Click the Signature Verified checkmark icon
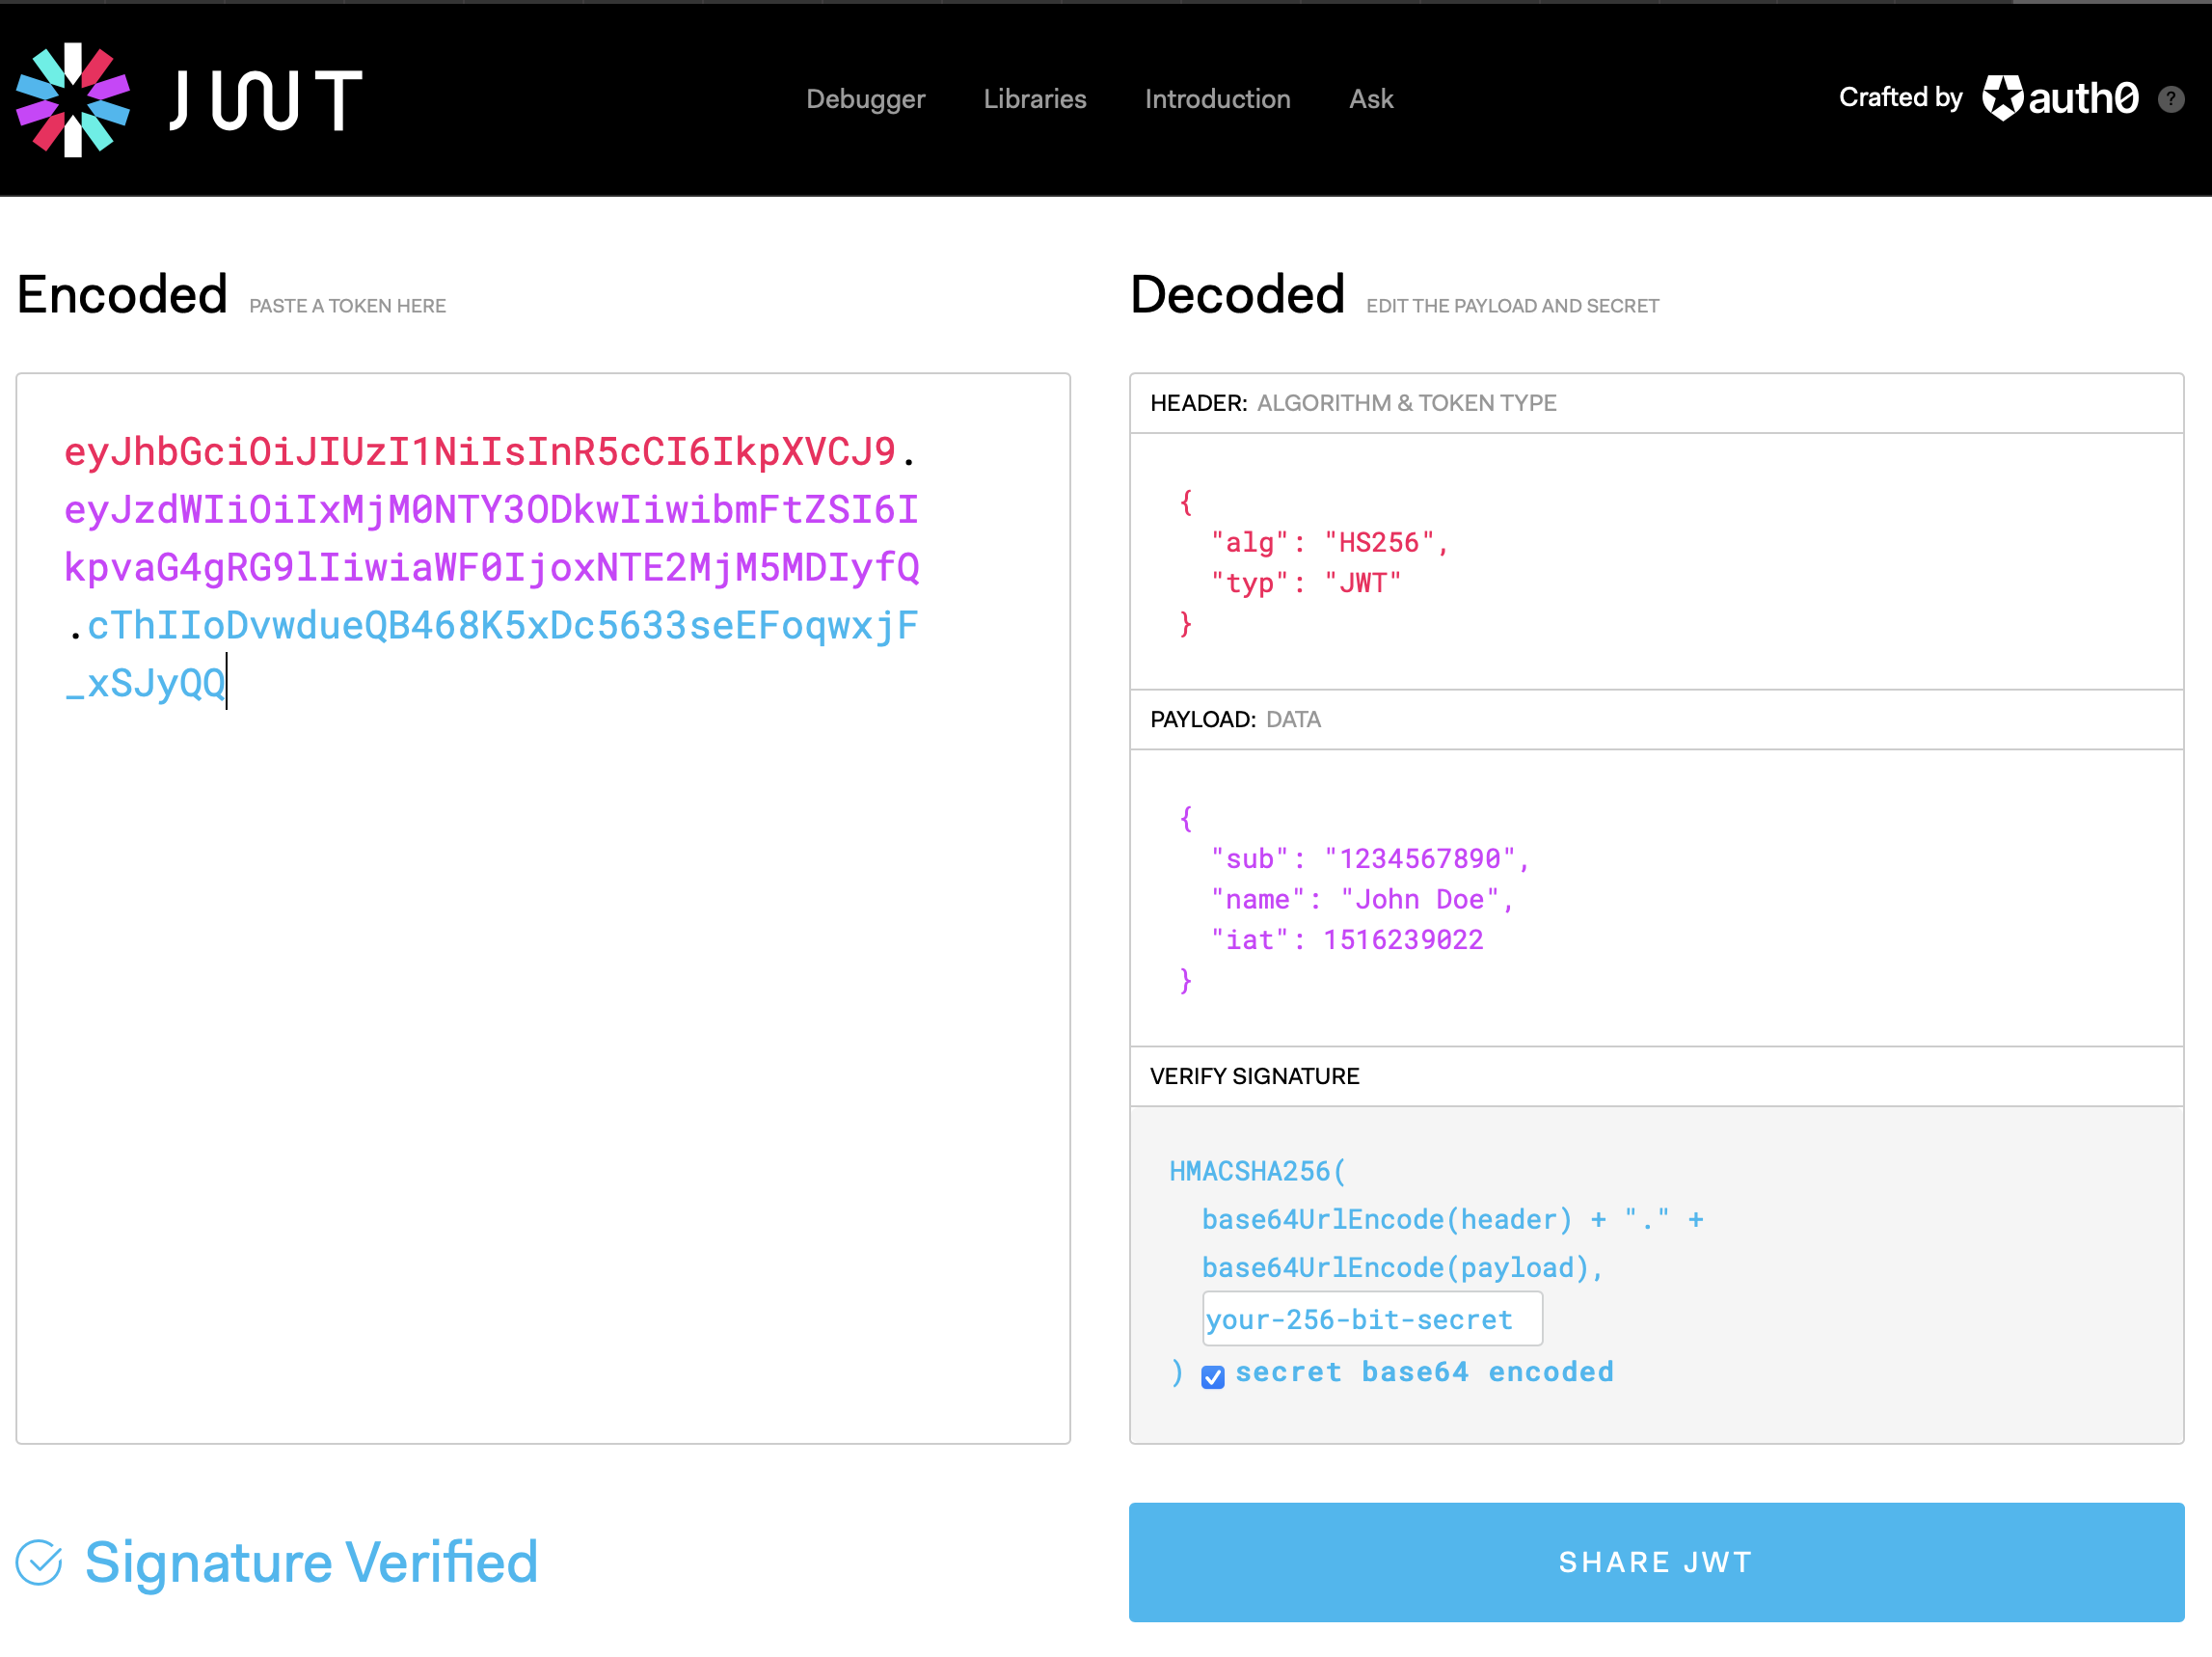The width and height of the screenshot is (2212, 1657). pyautogui.click(x=40, y=1562)
